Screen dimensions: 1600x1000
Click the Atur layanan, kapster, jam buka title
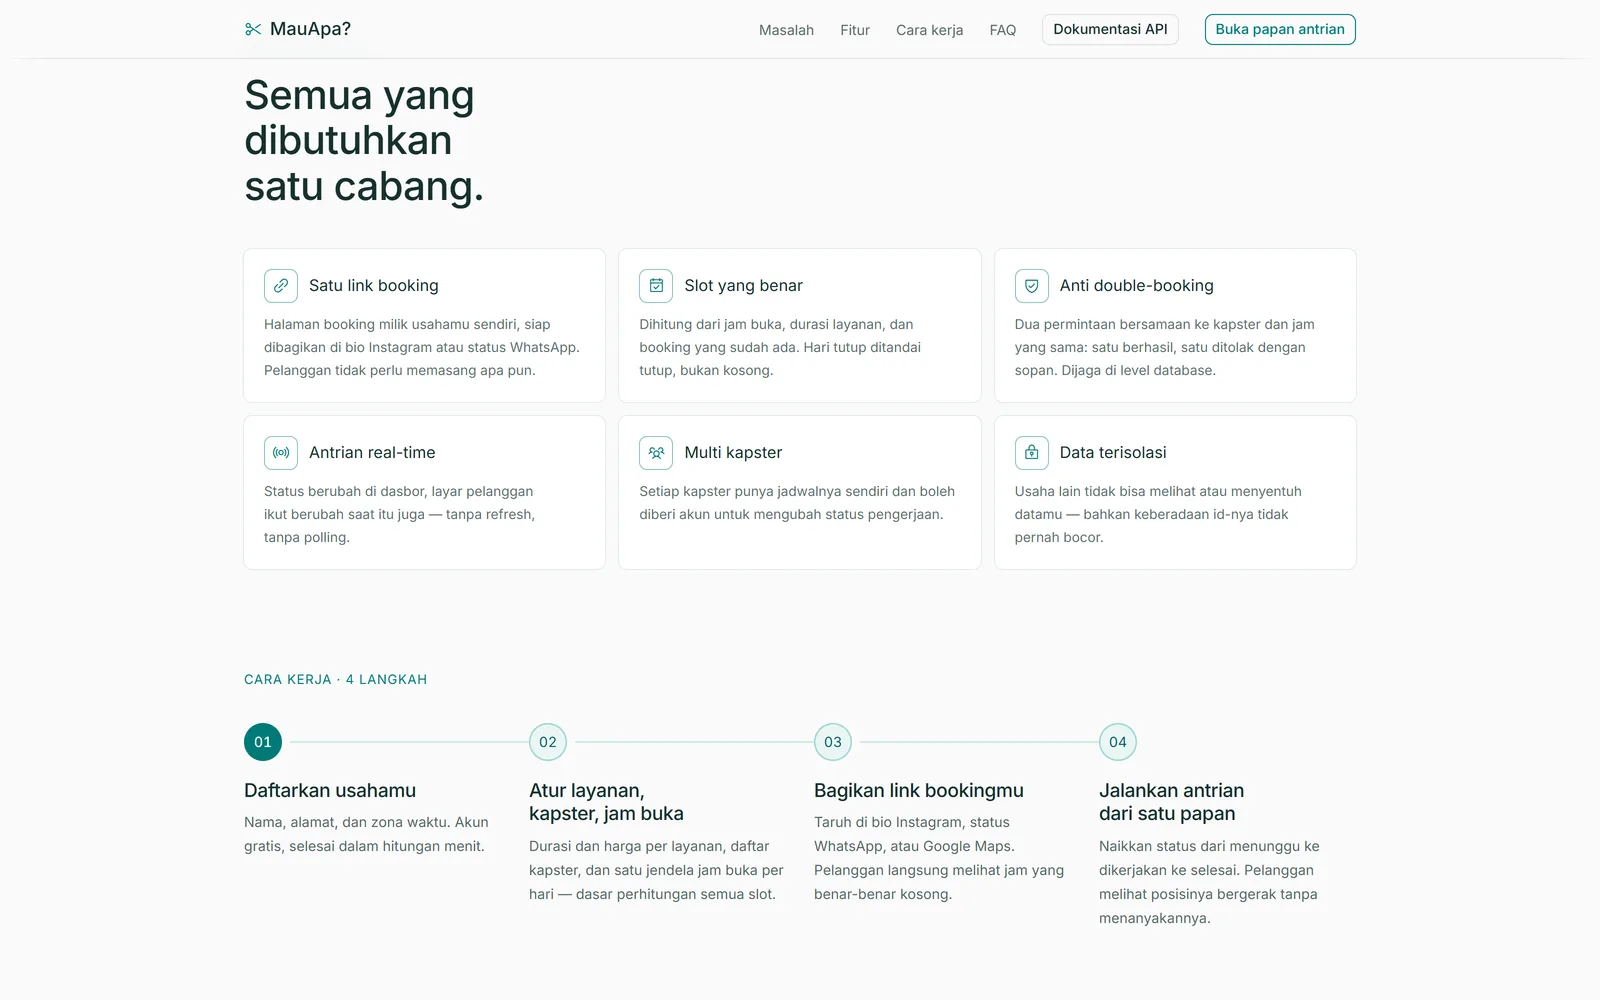[606, 802]
